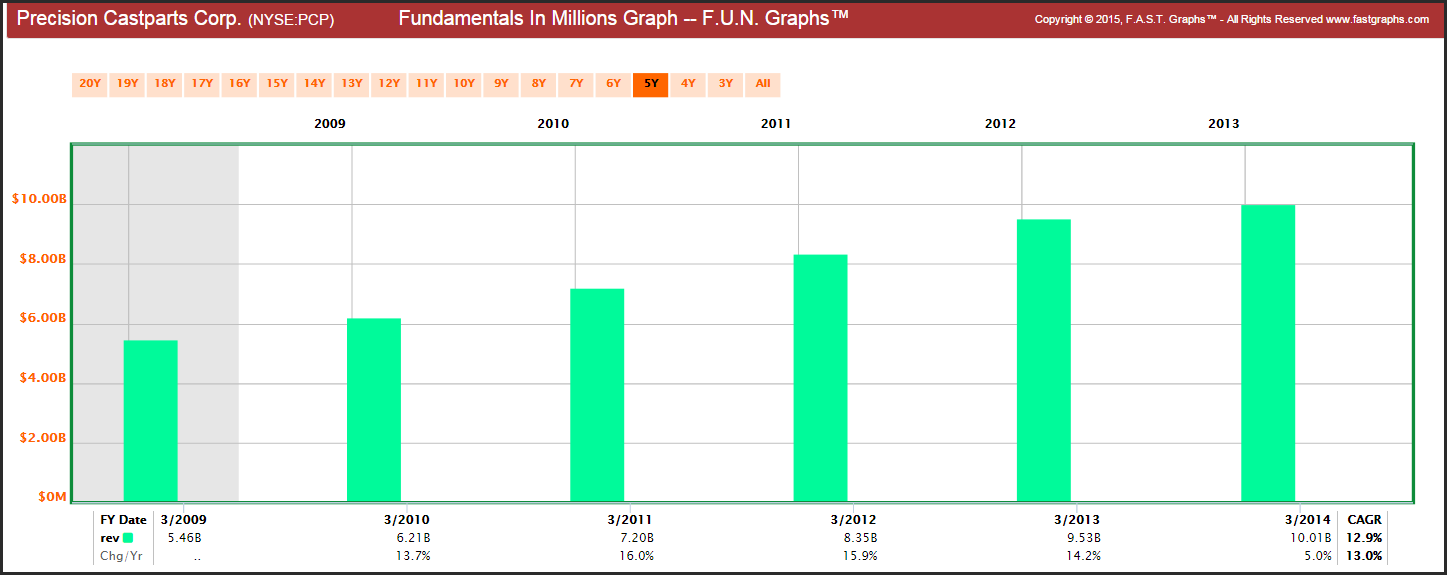Click the 2011 year label above chart
This screenshot has height=575, width=1447.
pyautogui.click(x=776, y=124)
